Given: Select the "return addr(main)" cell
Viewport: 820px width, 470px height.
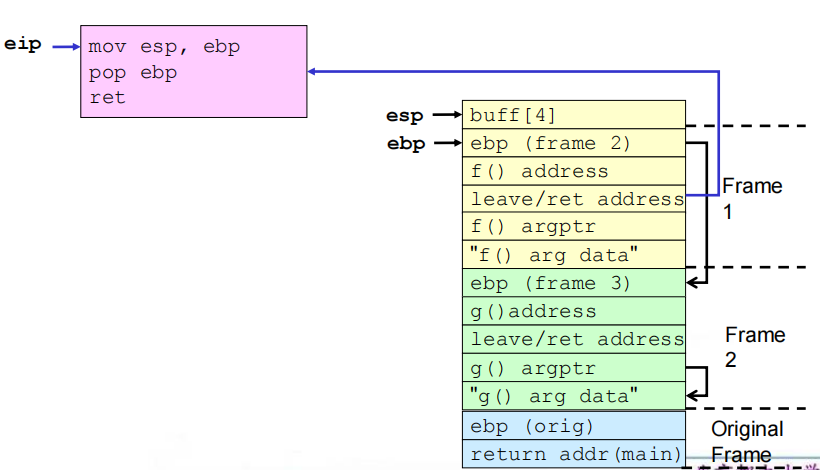Looking at the screenshot, I should [x=573, y=454].
